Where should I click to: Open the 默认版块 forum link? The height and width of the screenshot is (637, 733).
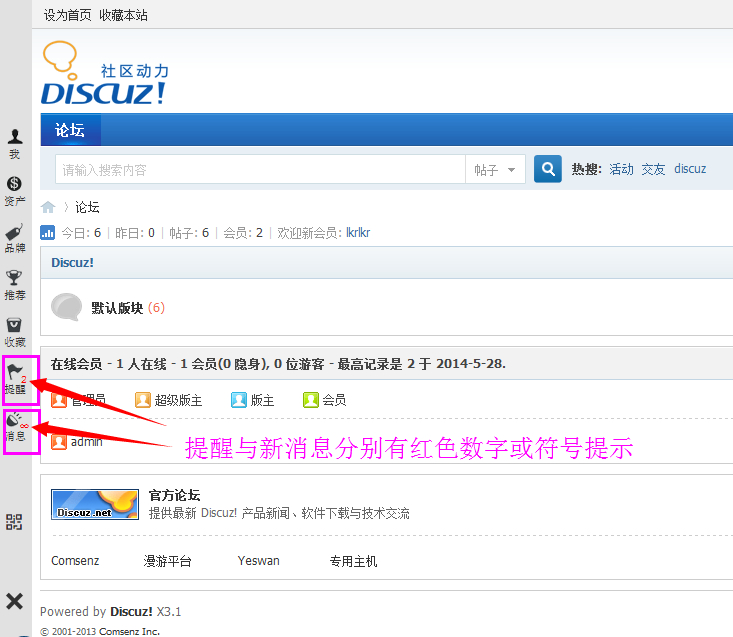(x=117, y=308)
